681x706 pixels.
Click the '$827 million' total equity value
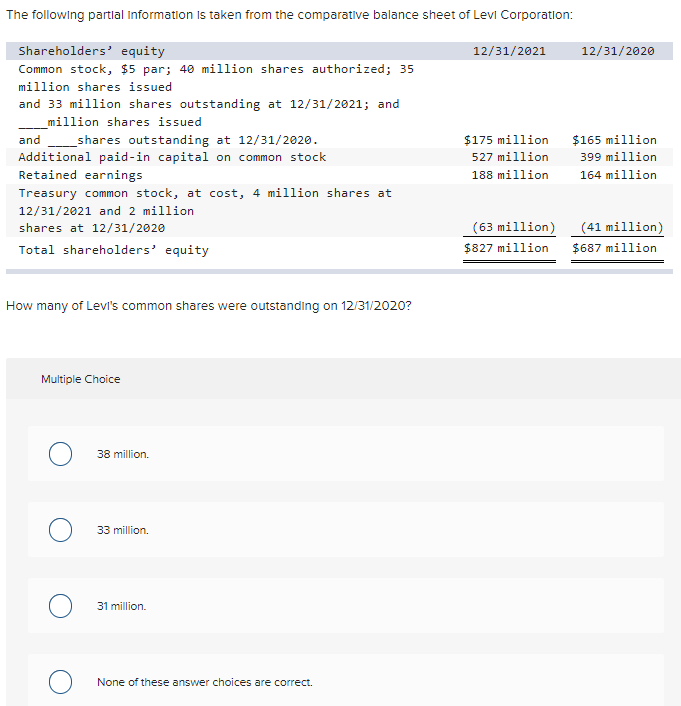[506, 248]
